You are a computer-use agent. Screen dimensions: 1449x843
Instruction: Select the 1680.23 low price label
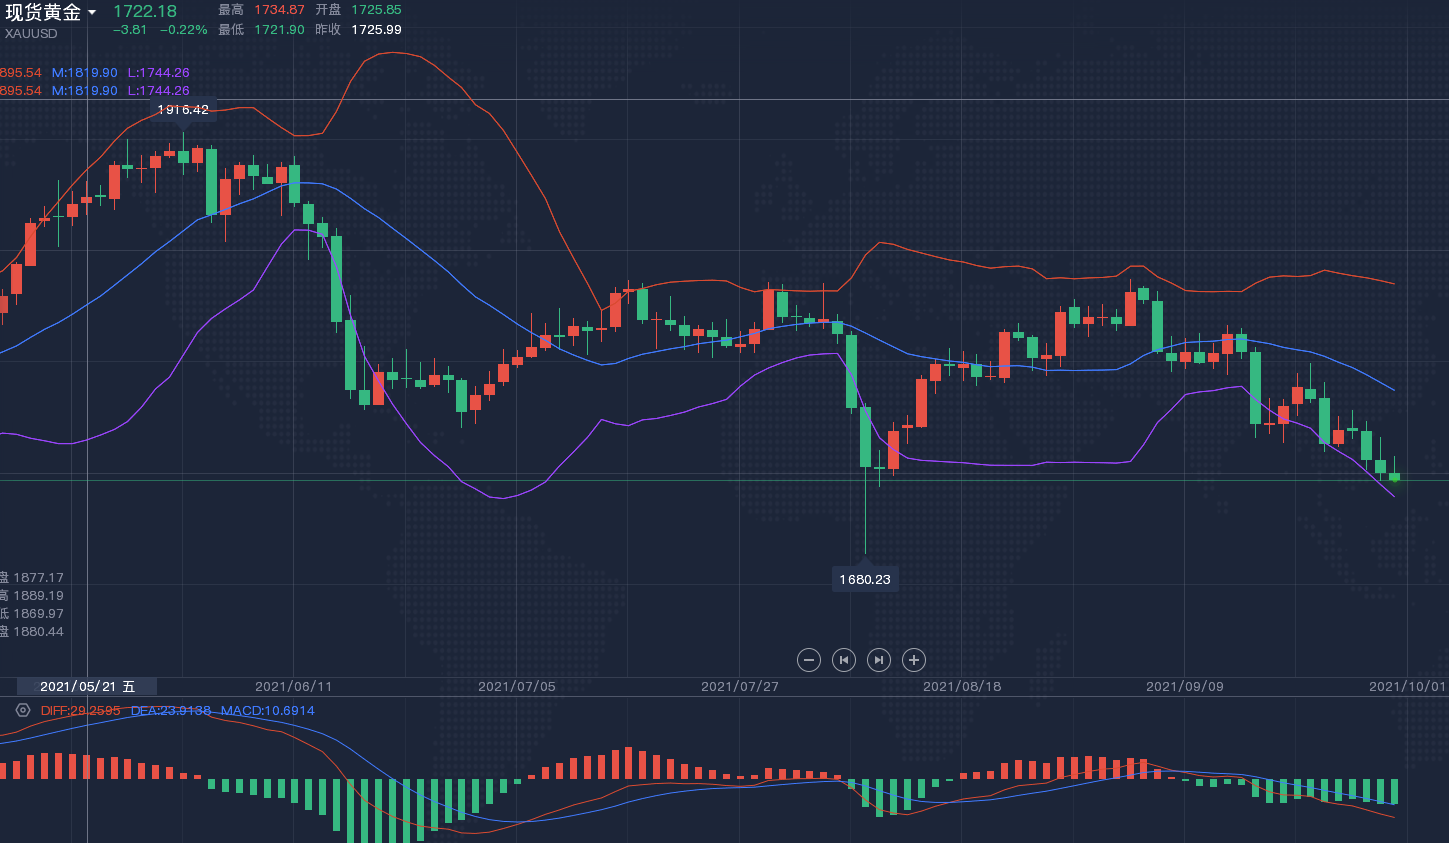coord(865,580)
